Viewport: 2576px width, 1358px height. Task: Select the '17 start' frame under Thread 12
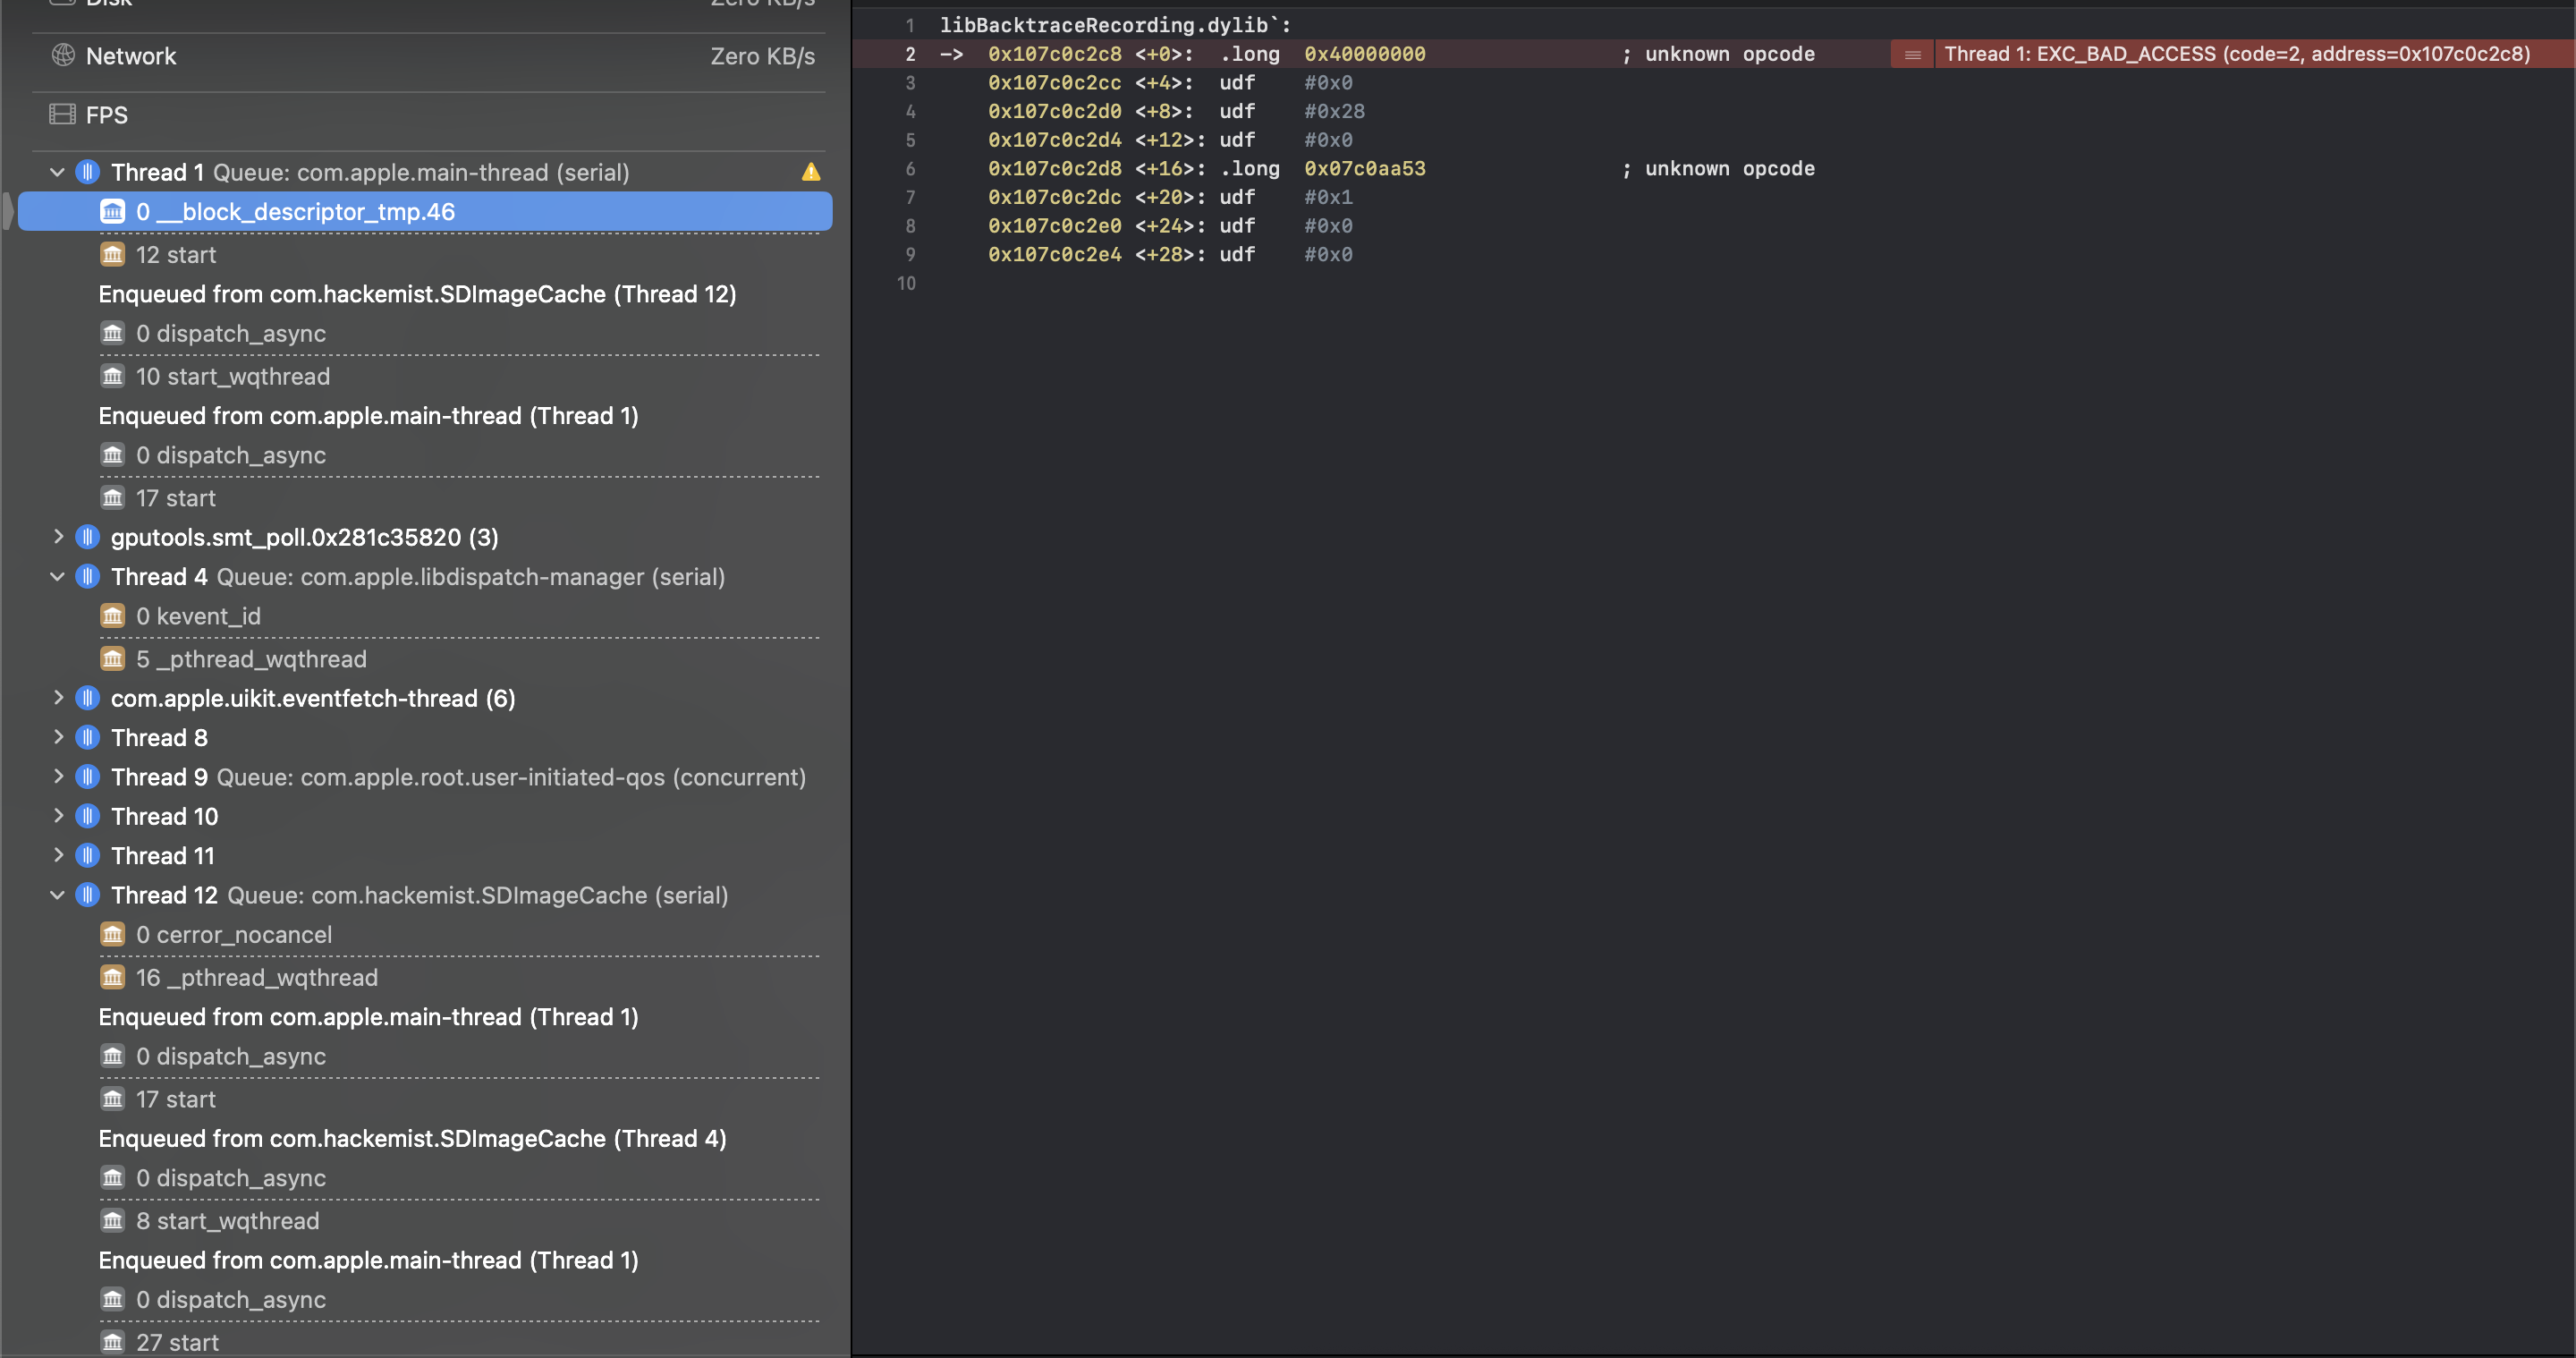pos(176,1098)
